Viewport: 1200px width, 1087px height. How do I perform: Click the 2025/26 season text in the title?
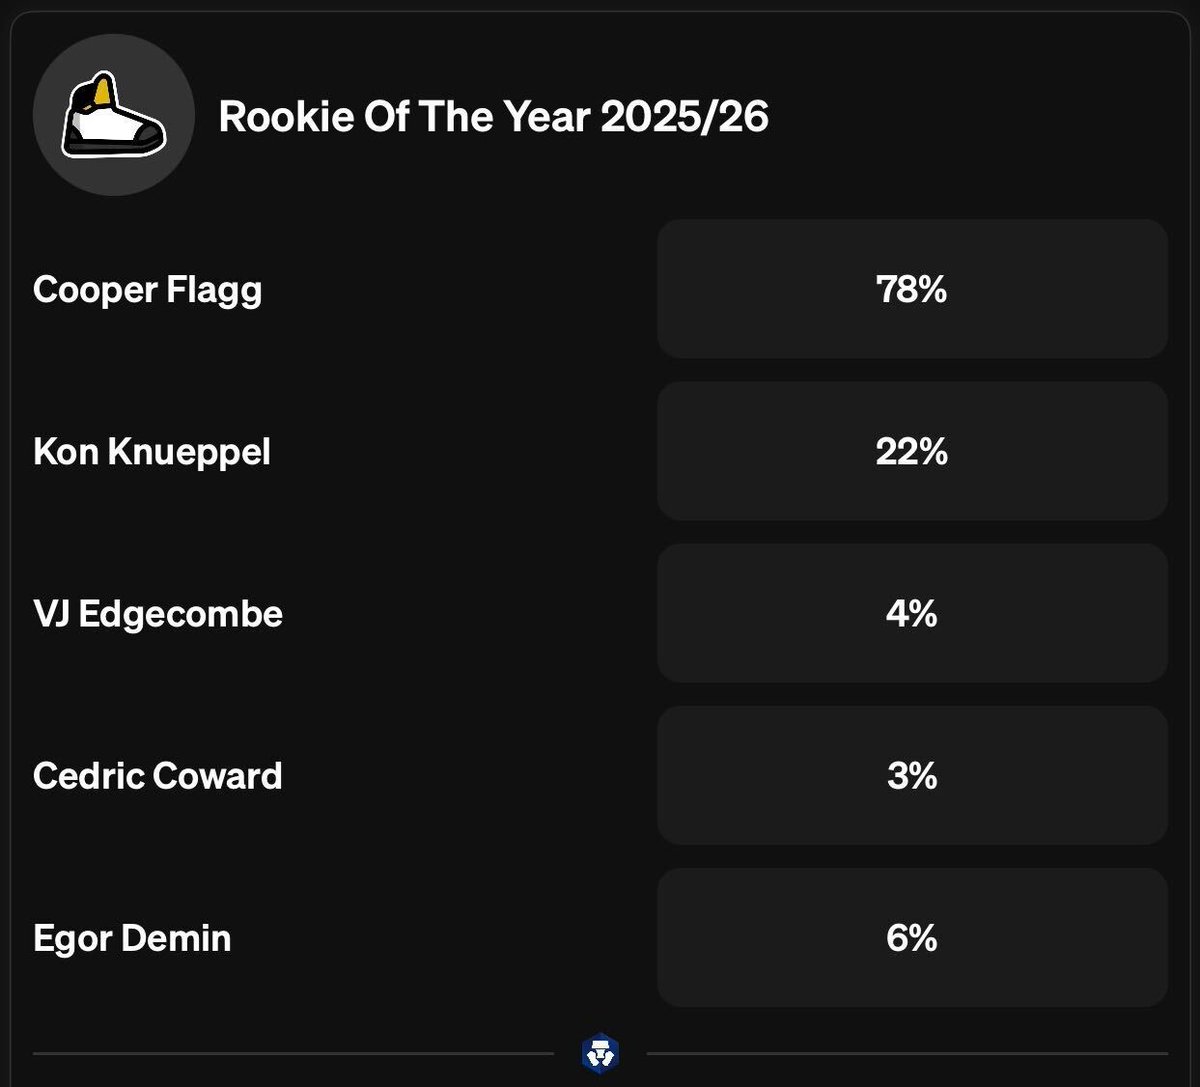point(685,117)
